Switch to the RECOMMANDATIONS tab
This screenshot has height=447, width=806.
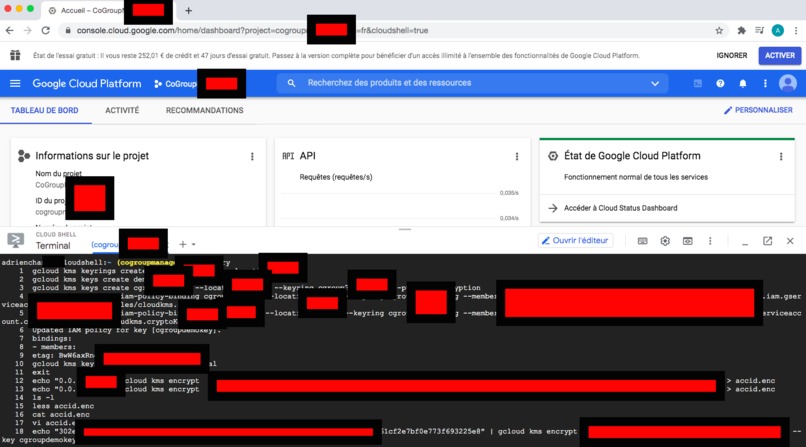[x=205, y=110]
